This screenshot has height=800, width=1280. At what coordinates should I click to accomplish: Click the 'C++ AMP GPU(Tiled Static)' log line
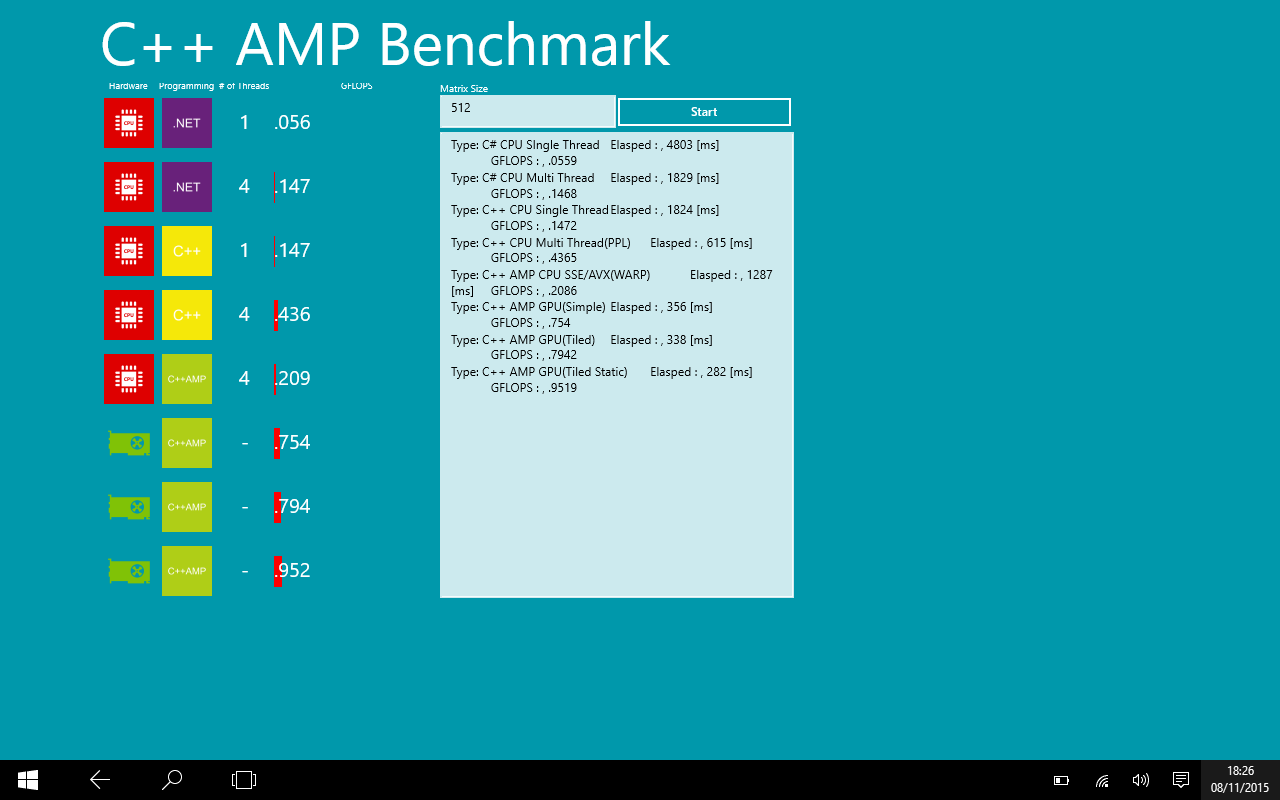[602, 372]
